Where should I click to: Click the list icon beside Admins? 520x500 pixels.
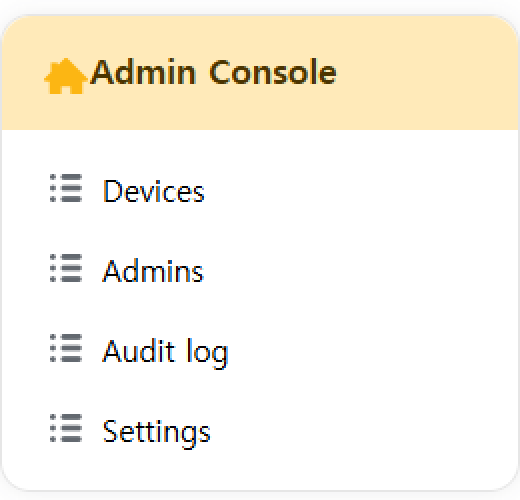pyautogui.click(x=66, y=268)
